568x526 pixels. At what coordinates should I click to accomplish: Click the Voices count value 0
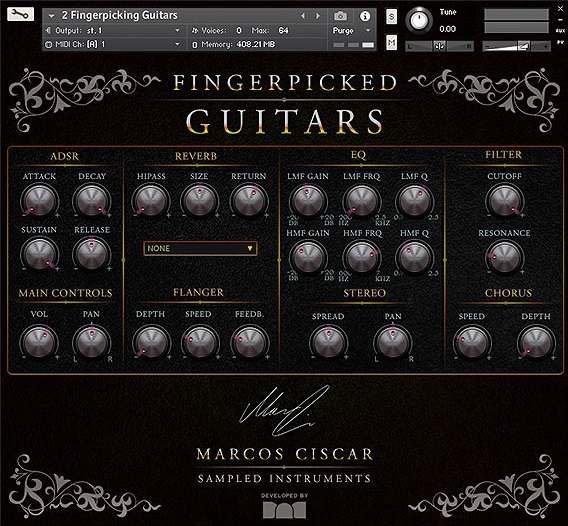[x=239, y=31]
